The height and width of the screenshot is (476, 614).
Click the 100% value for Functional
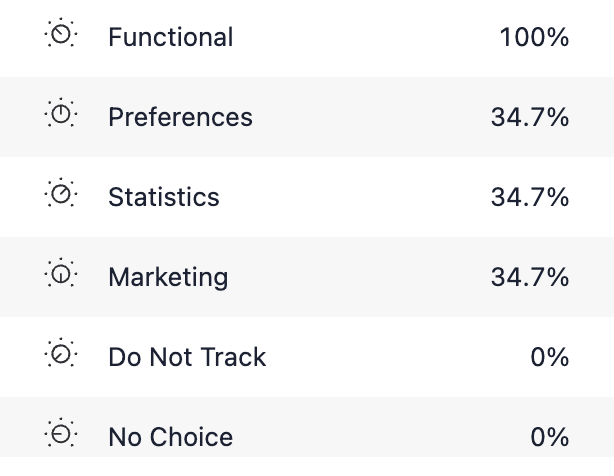[534, 38]
